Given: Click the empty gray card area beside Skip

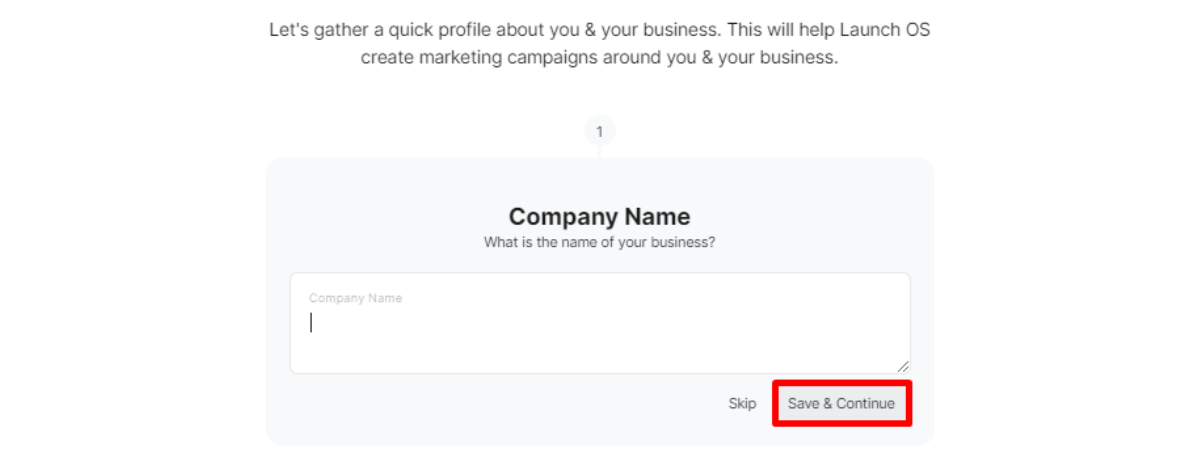Looking at the screenshot, I should pos(502,404).
